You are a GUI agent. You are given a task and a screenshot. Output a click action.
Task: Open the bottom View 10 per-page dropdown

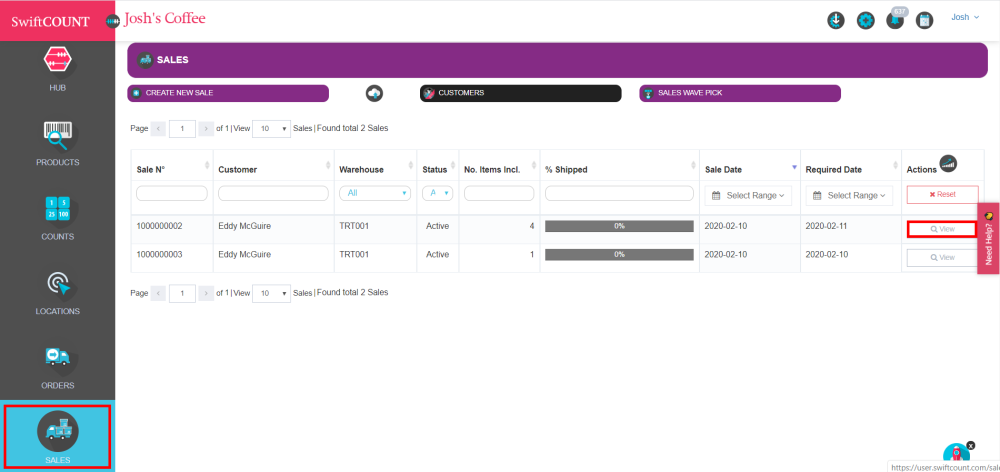tap(272, 293)
